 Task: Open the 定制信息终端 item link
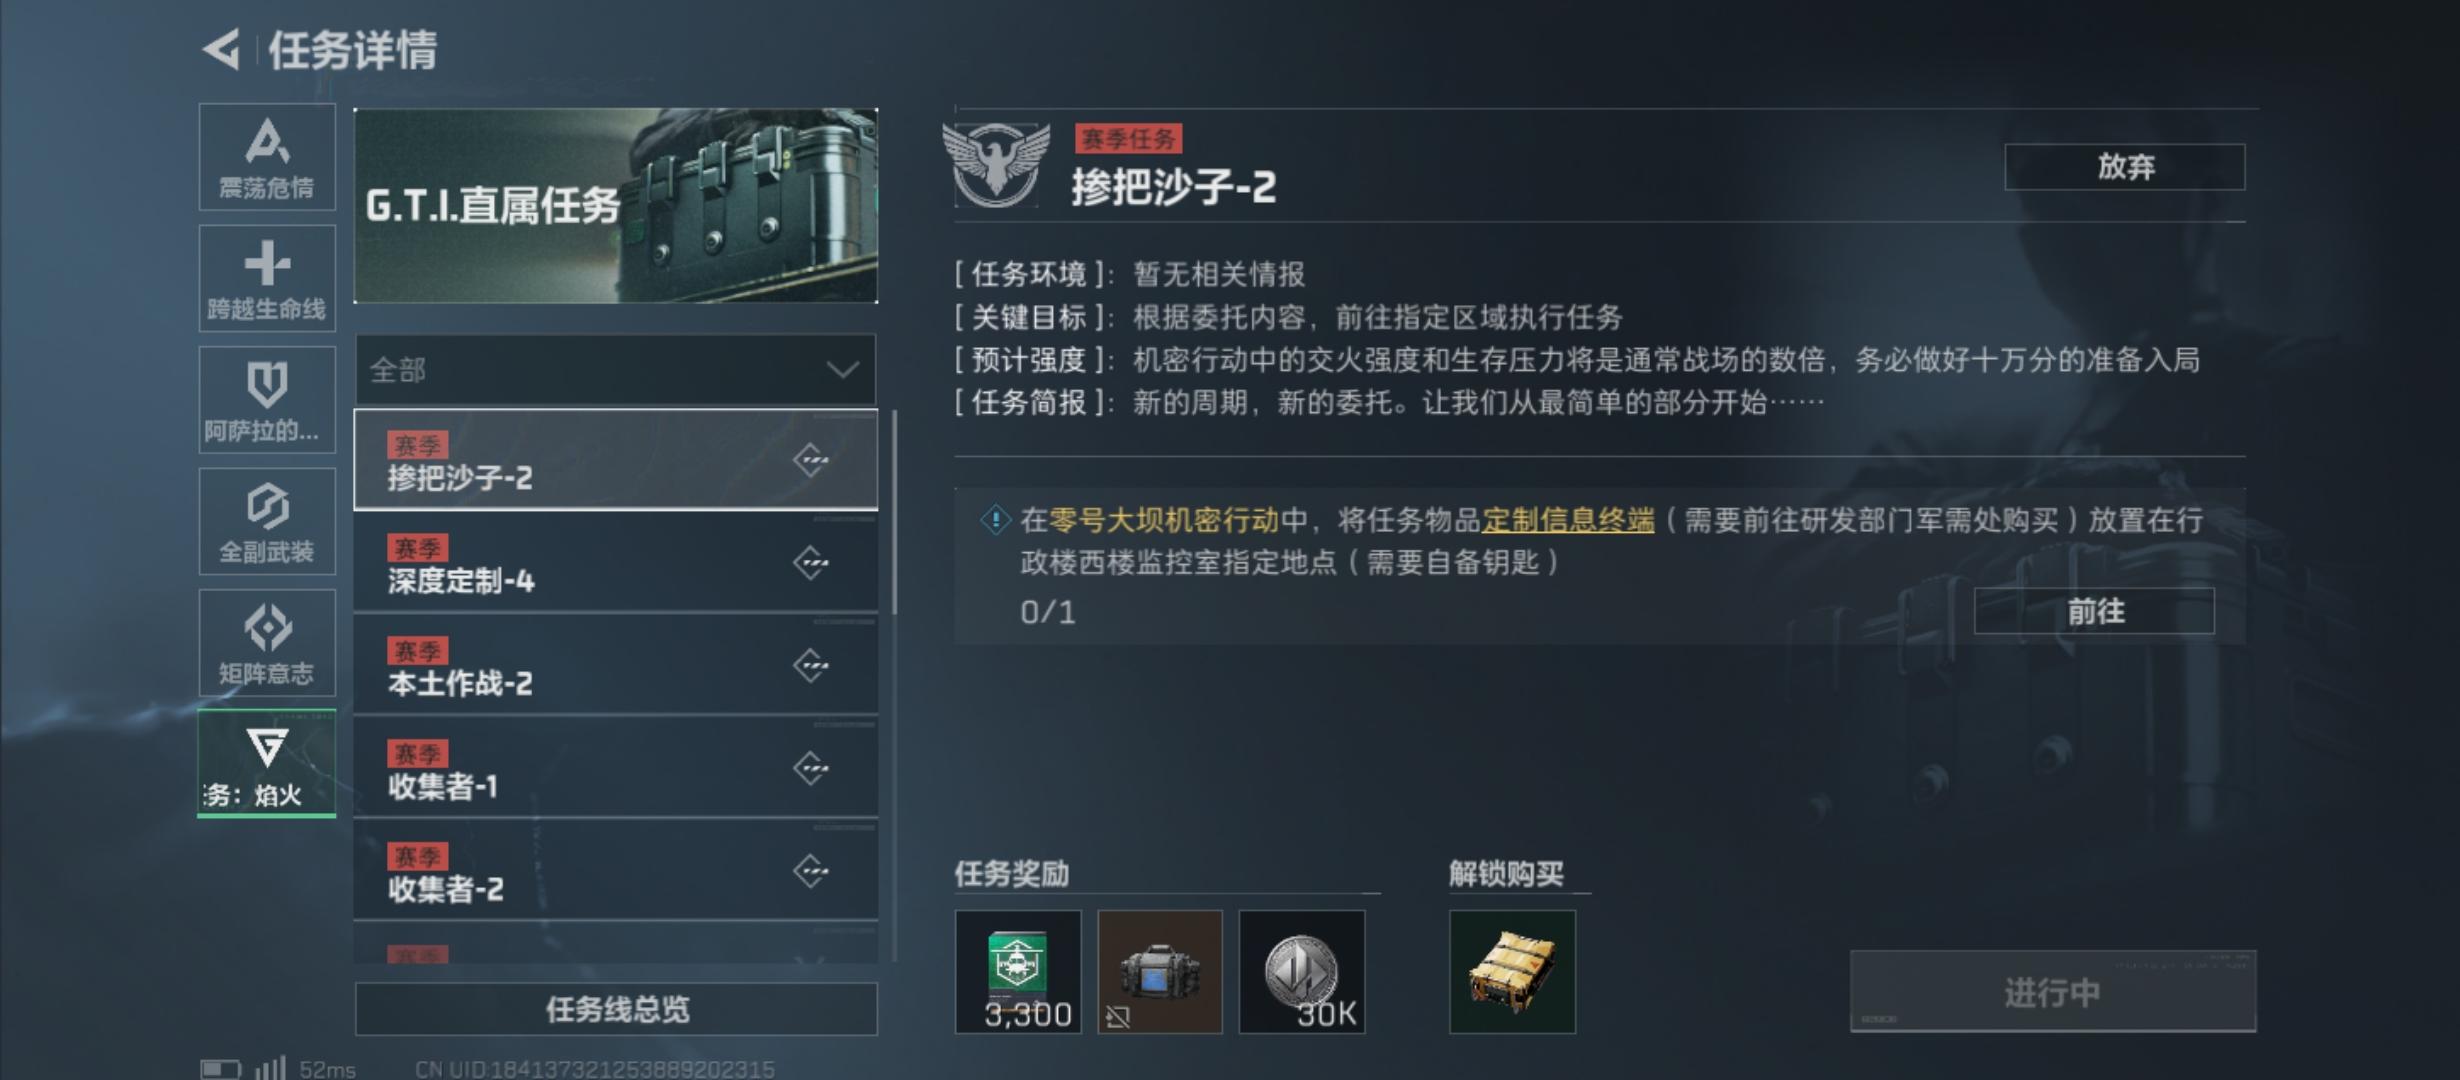[1568, 521]
